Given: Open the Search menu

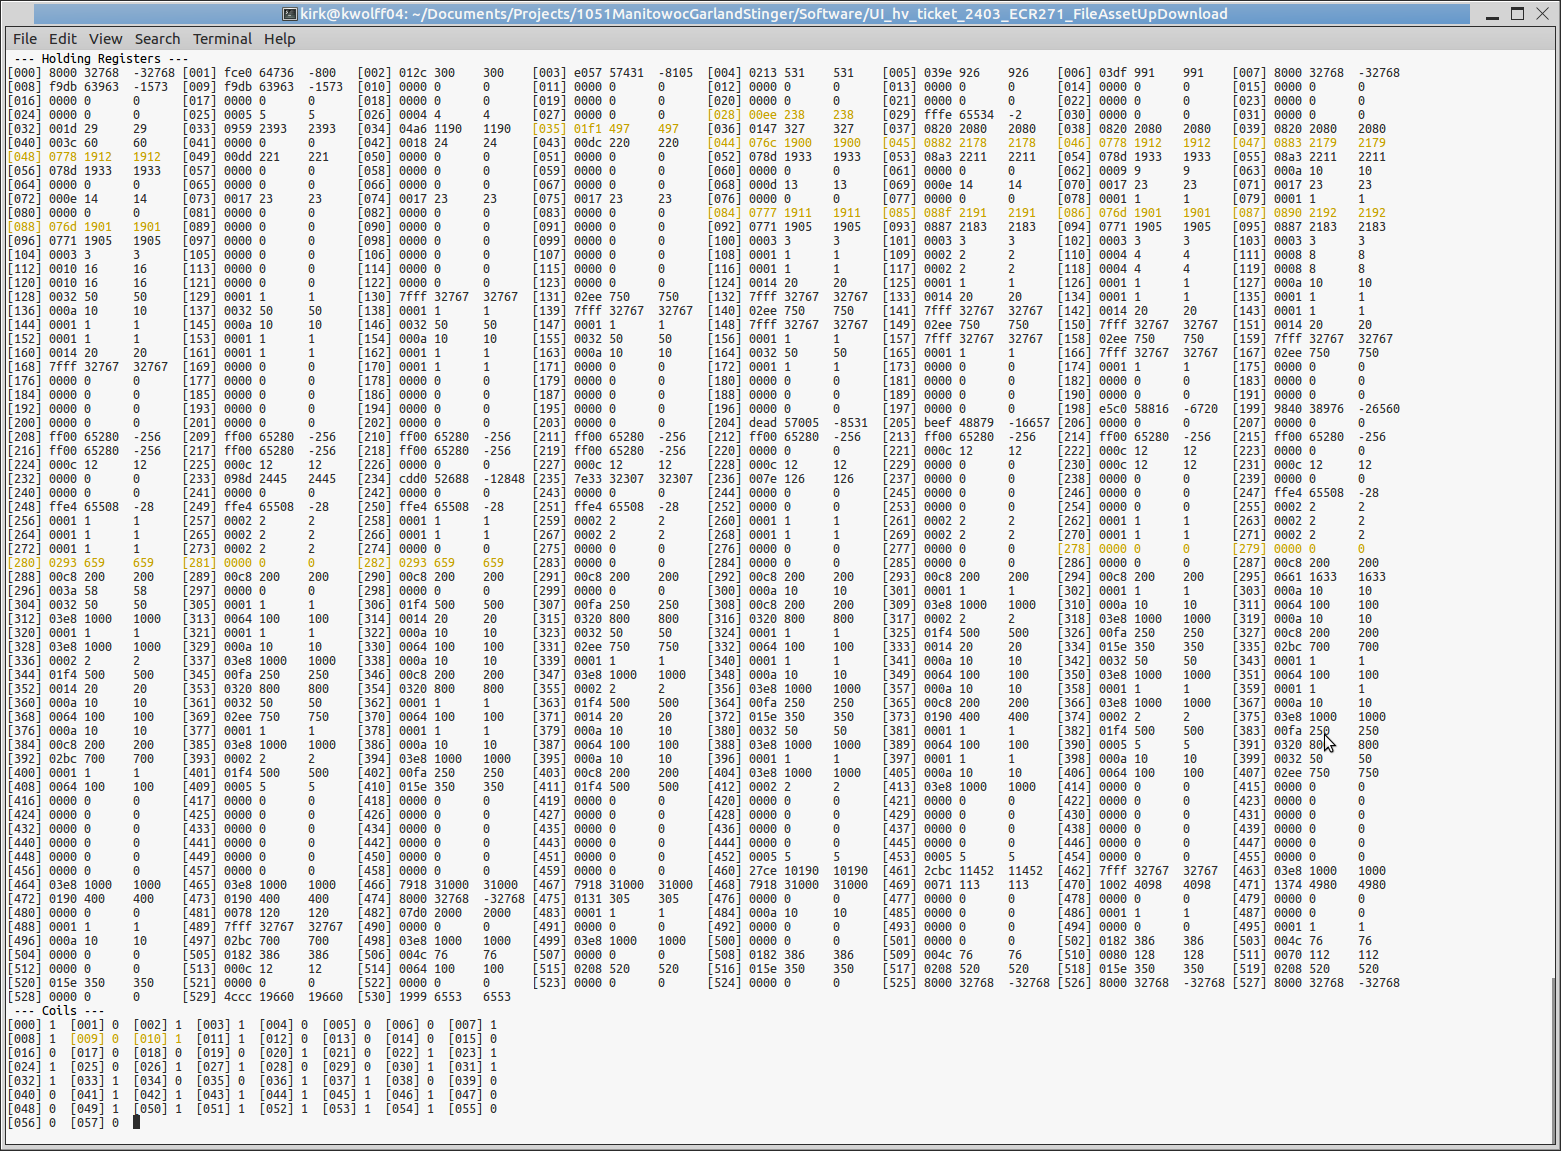Looking at the screenshot, I should 158,39.
